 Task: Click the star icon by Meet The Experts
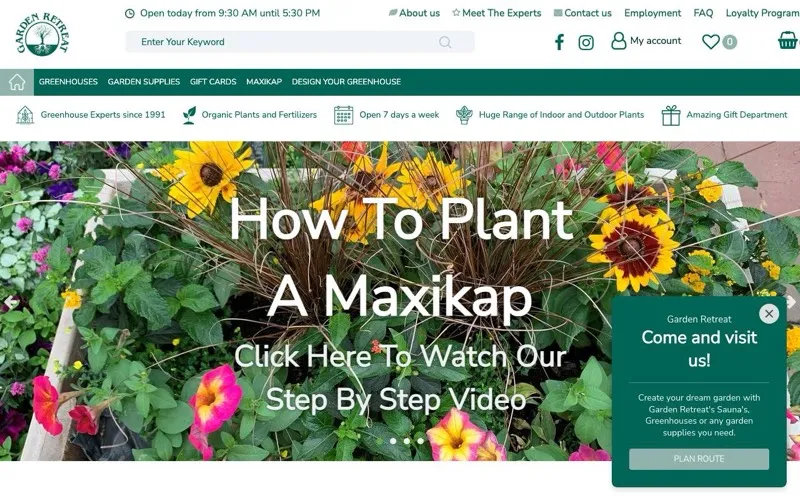pyautogui.click(x=456, y=12)
